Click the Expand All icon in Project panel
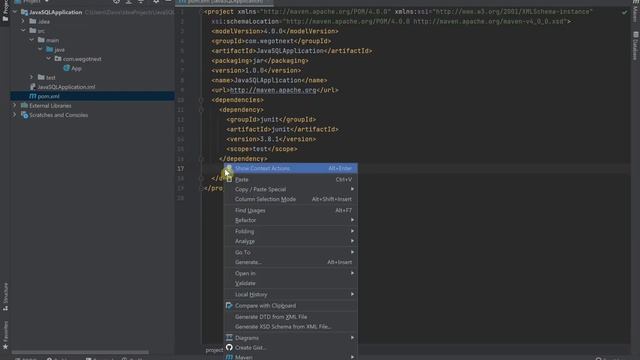Screen dimensions: 640x360 (129, 2)
